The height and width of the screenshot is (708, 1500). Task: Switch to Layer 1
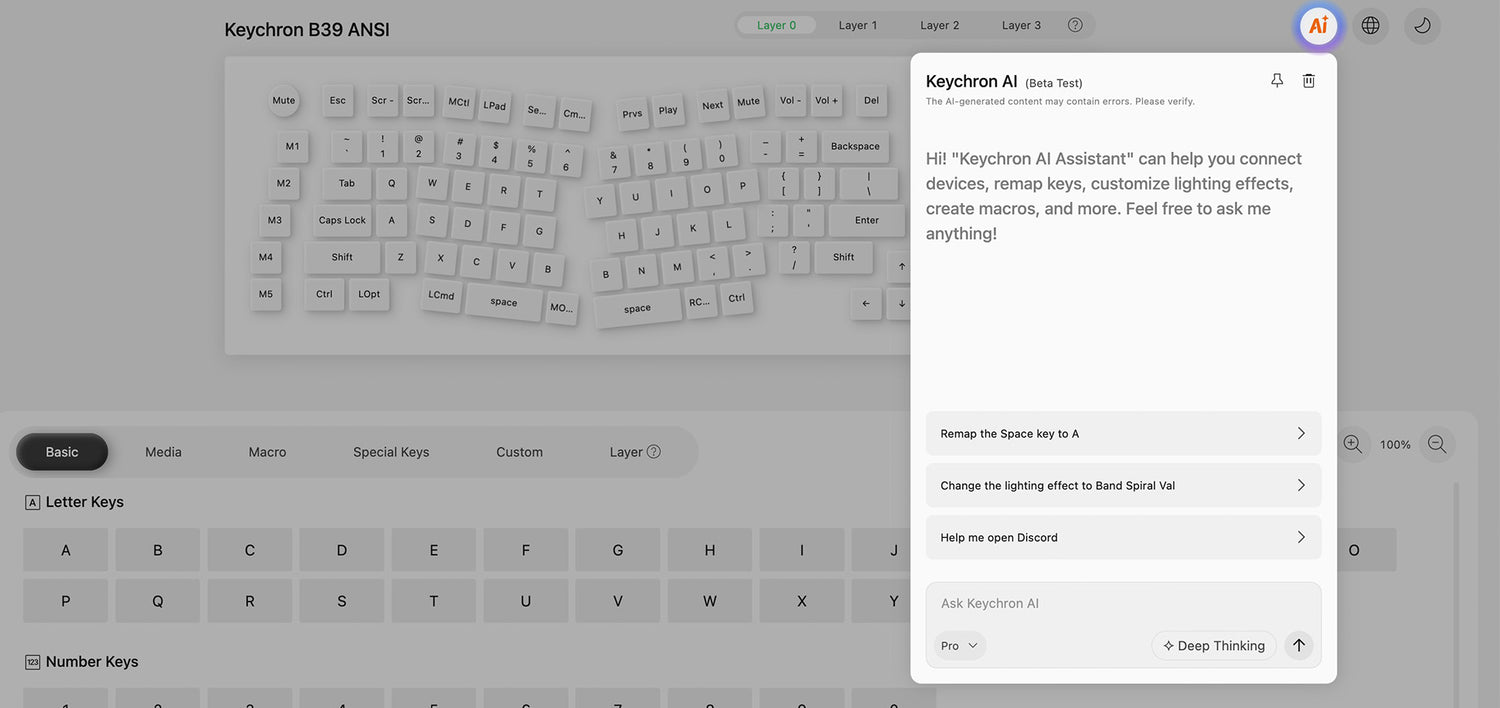[858, 25]
